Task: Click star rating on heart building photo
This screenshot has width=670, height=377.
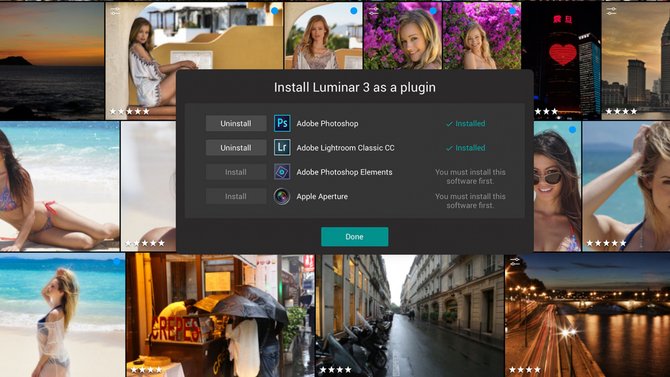Action: [x=546, y=111]
